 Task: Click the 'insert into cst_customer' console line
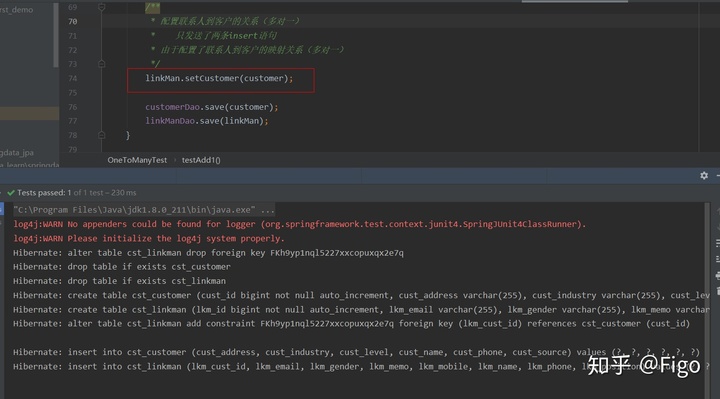pyautogui.click(x=356, y=352)
